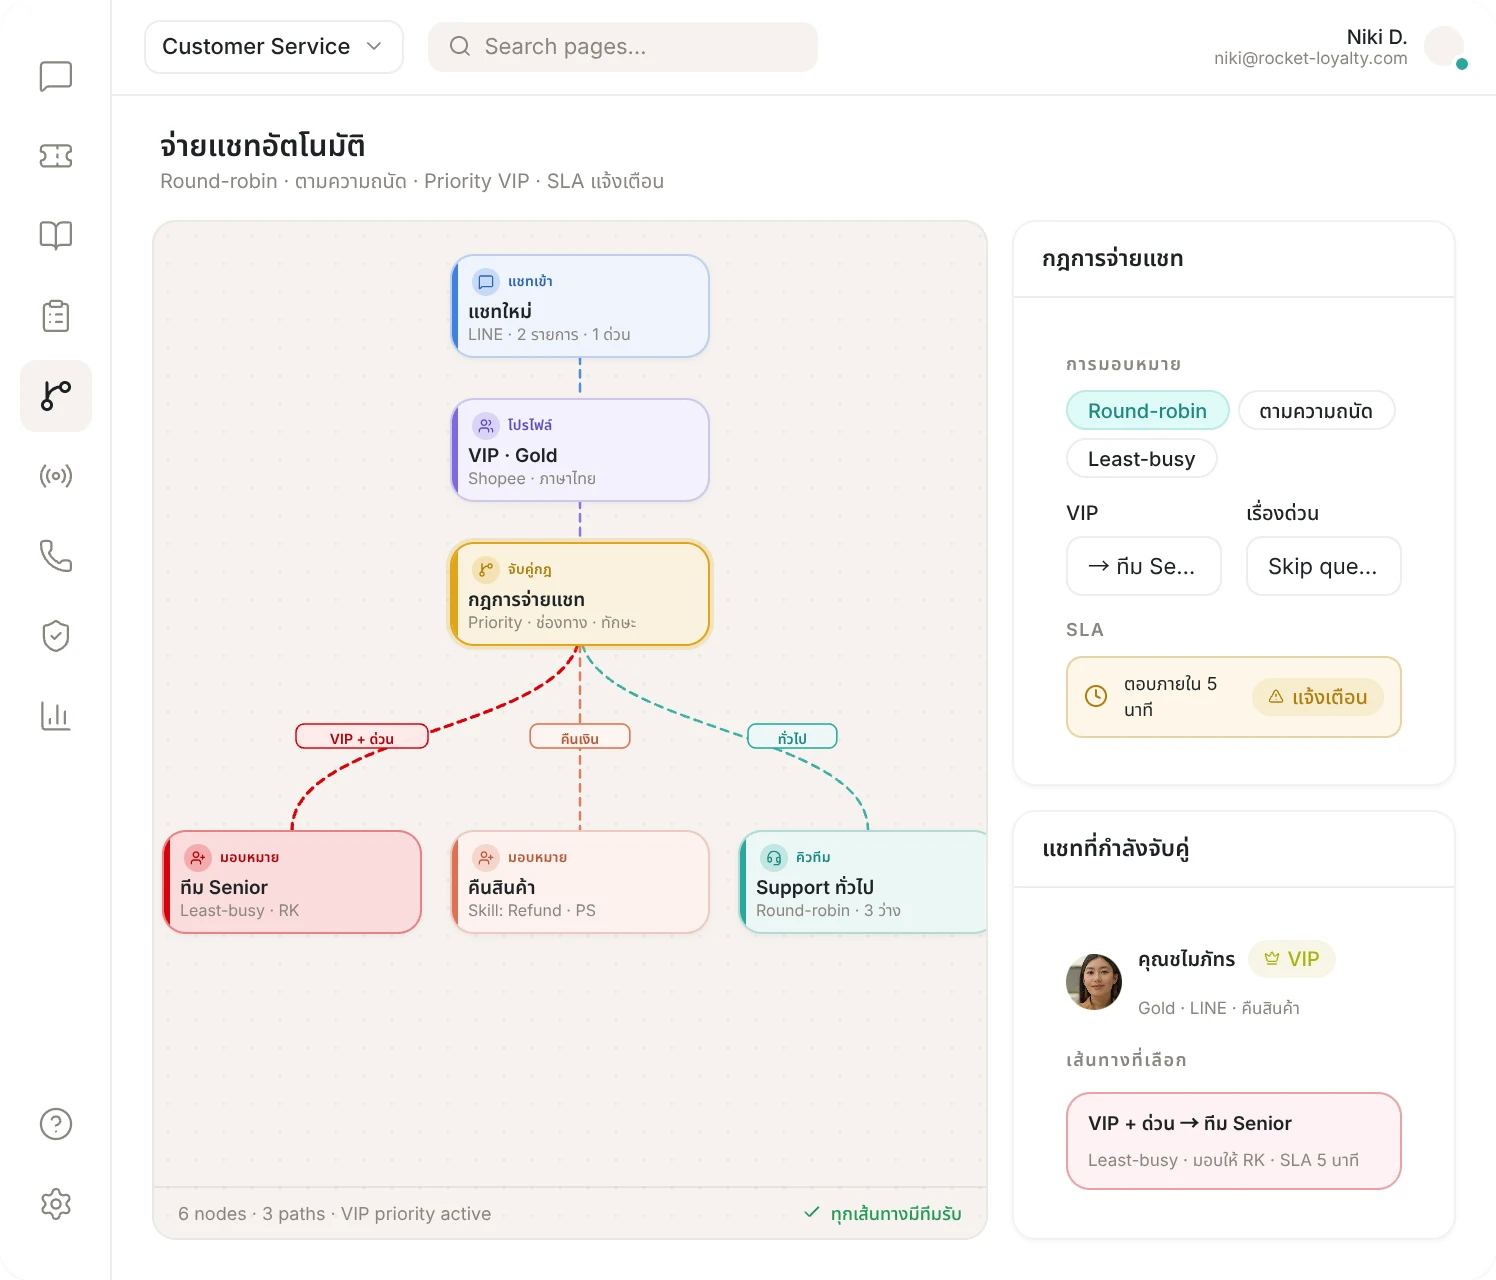Click the crown icon in VIP badge

pyautogui.click(x=1272, y=958)
